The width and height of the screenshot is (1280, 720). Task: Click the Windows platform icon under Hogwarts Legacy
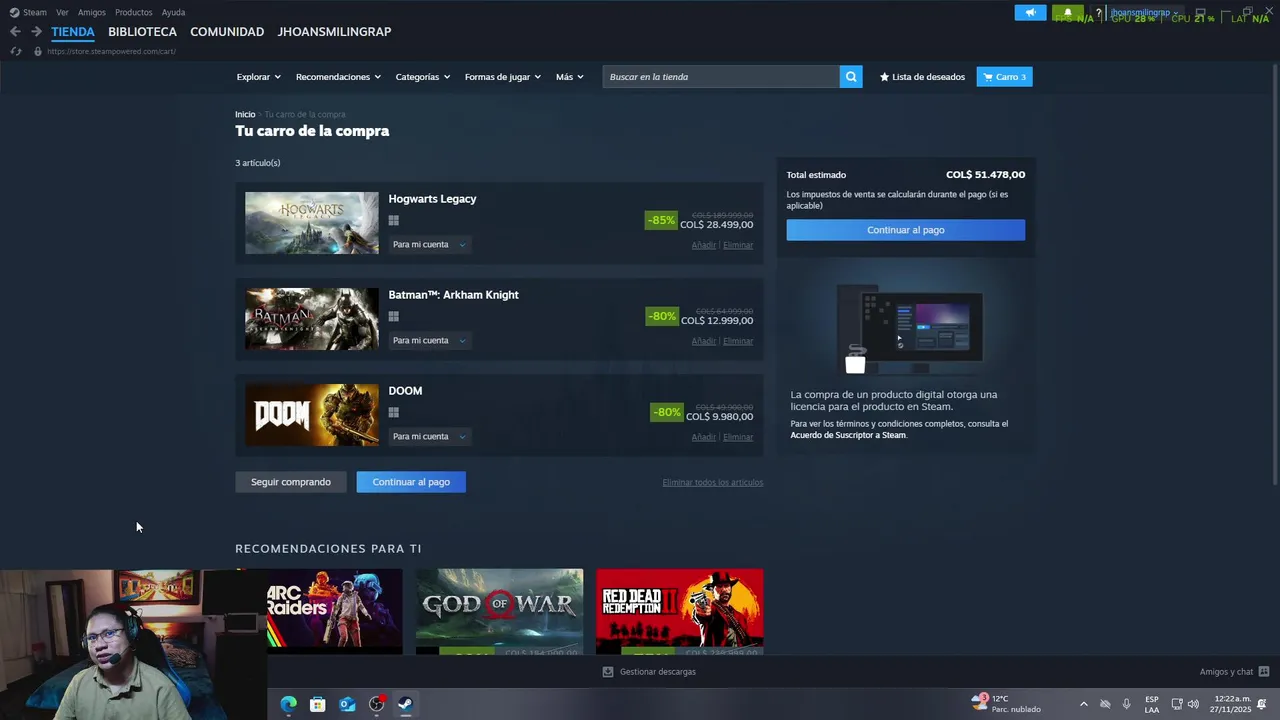coord(394,221)
